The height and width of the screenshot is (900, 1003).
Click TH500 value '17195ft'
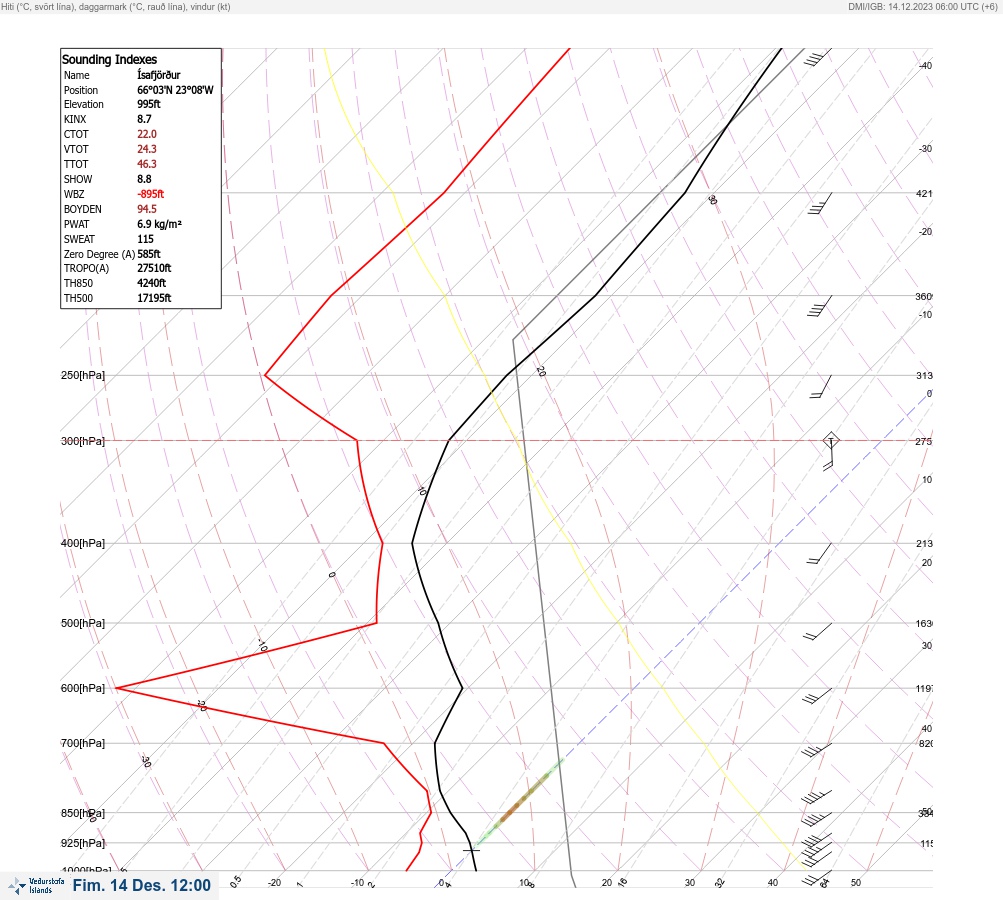point(154,298)
